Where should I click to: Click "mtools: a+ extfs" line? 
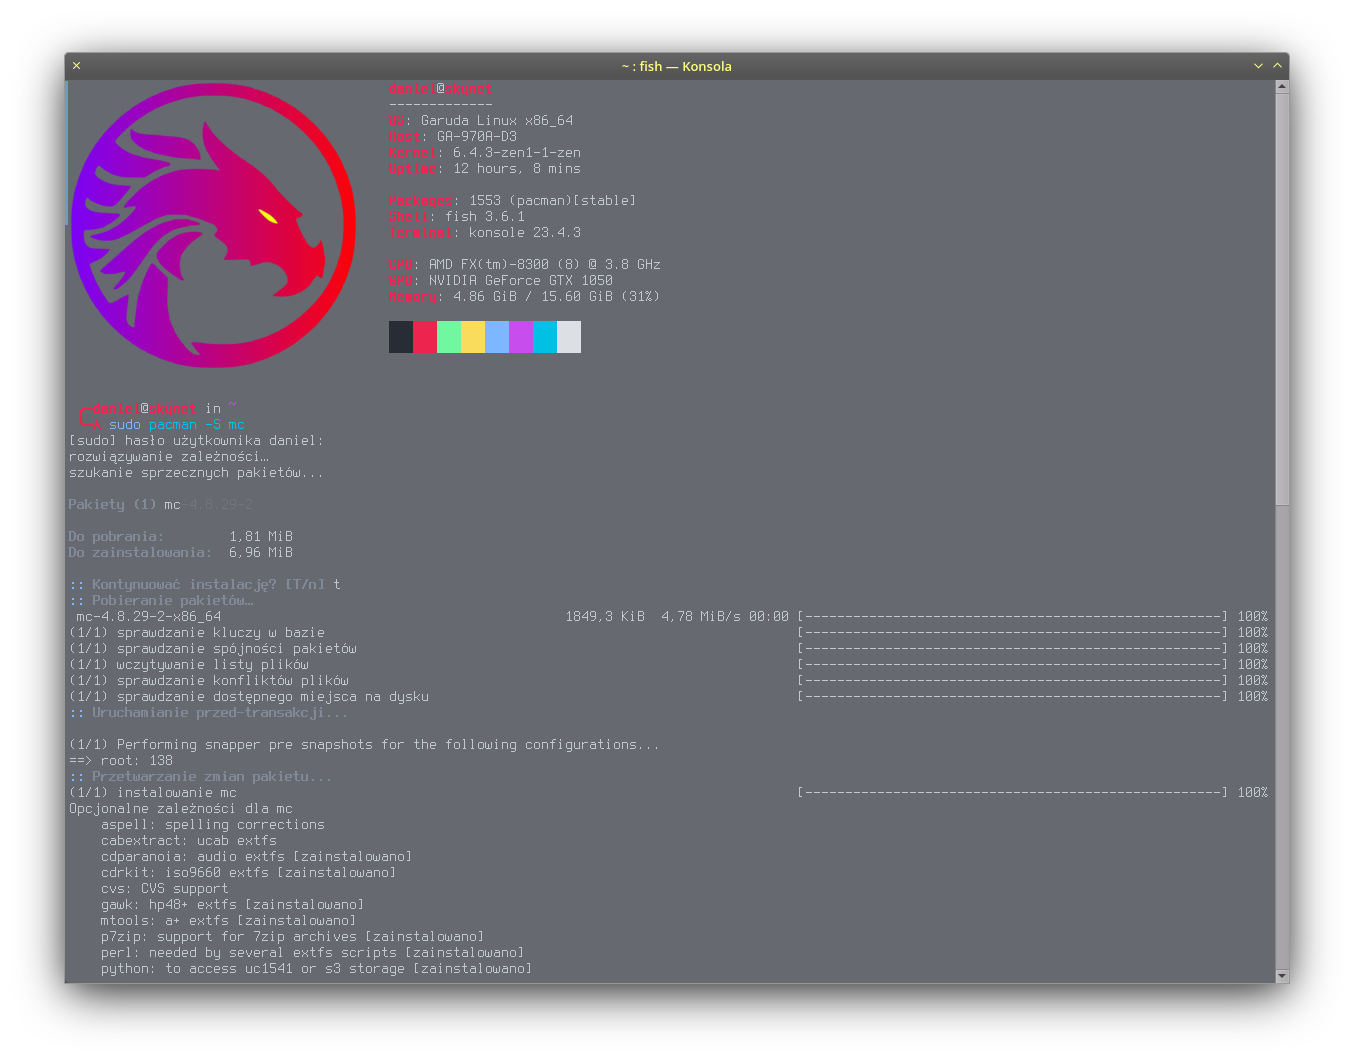tap(229, 921)
